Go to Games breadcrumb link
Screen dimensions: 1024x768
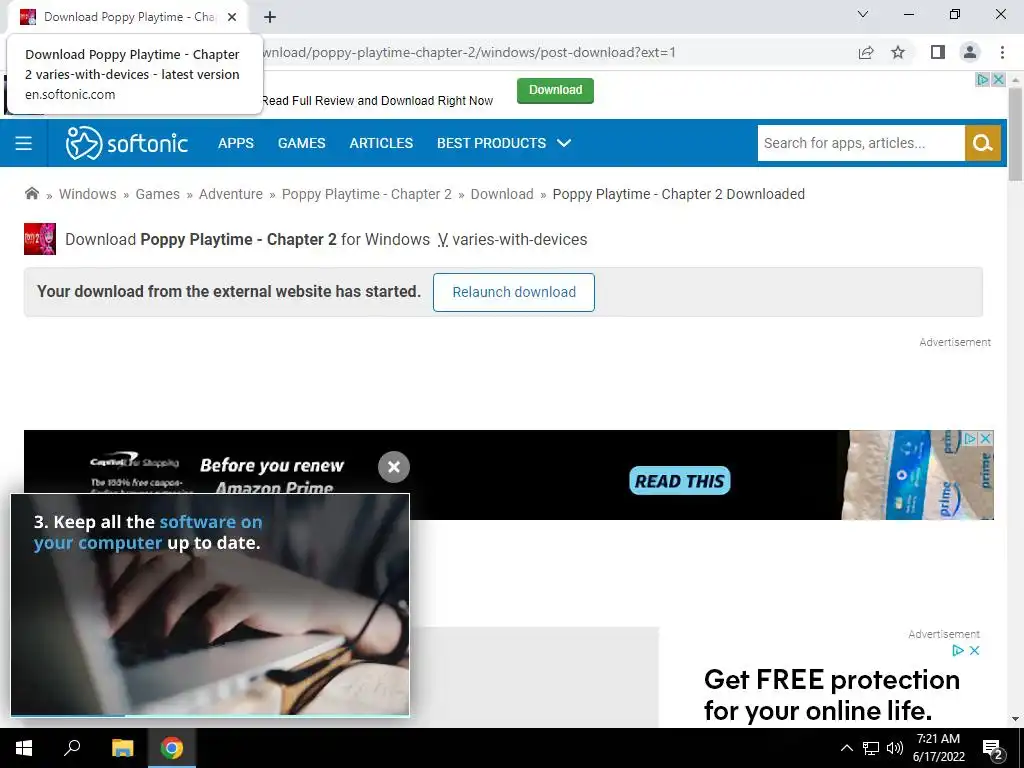tap(157, 194)
